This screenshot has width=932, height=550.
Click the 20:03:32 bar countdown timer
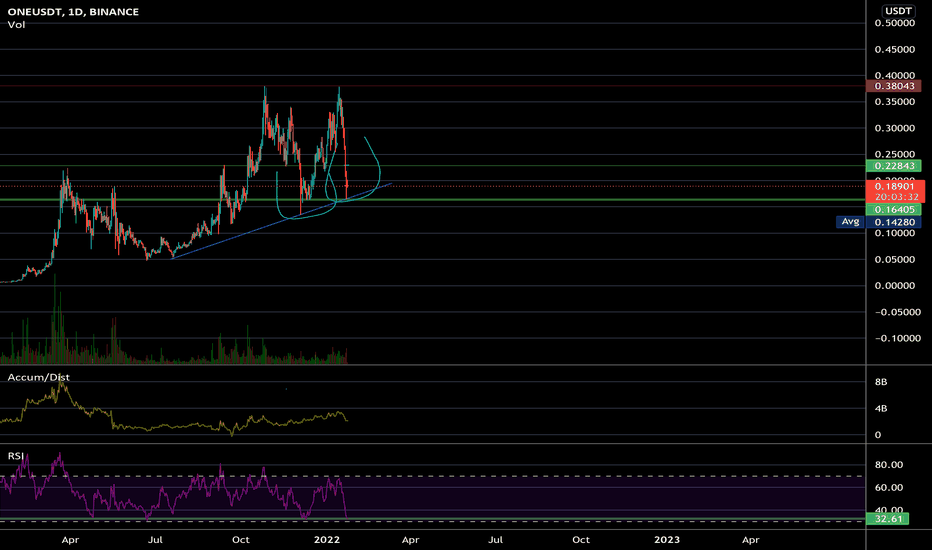click(x=896, y=197)
